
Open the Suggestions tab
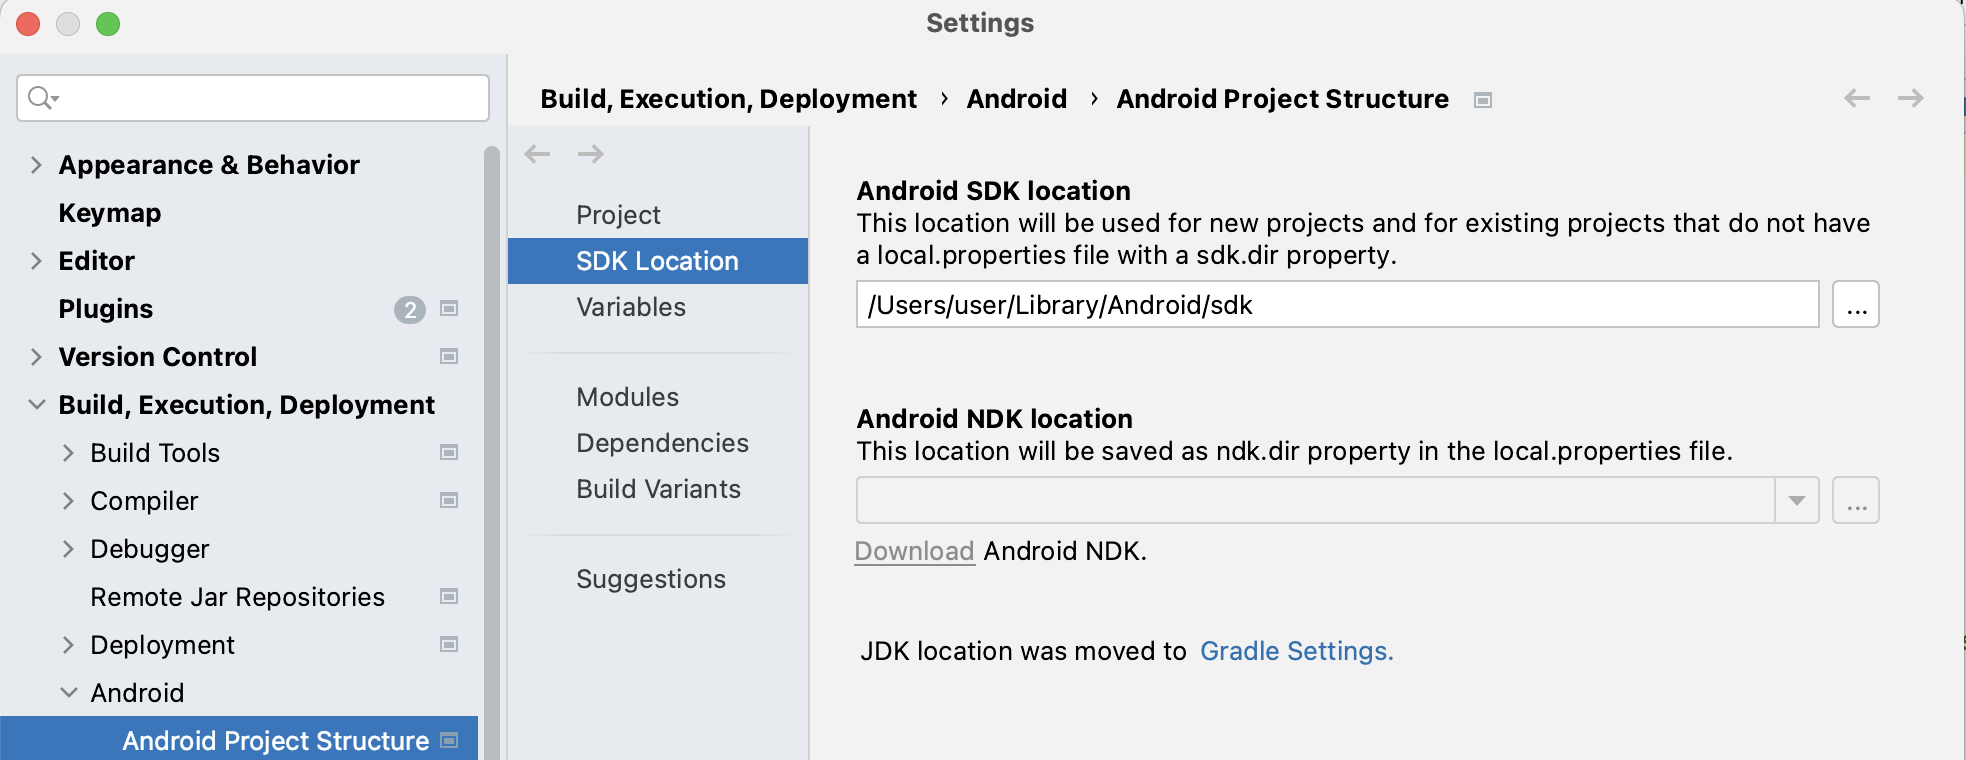[x=658, y=579]
